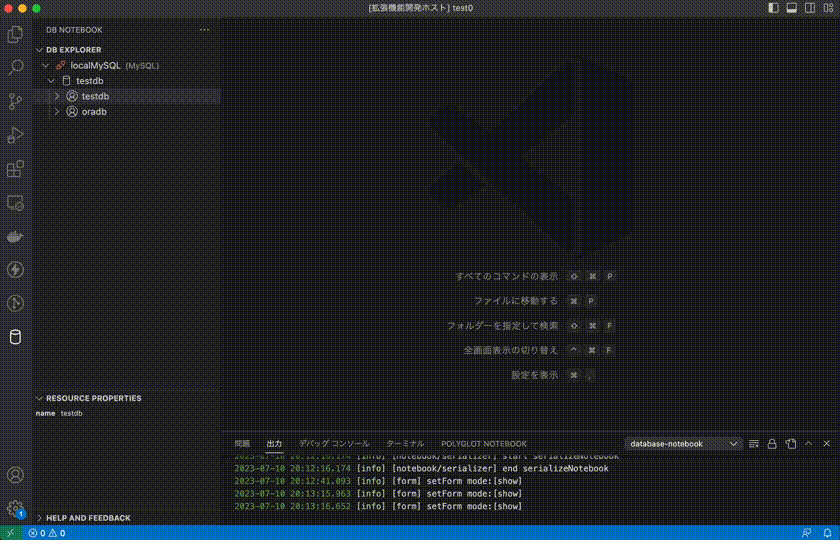Viewport: 840px width, 540px height.
Task: Open the Explorer view in activity bar
Action: pos(16,34)
